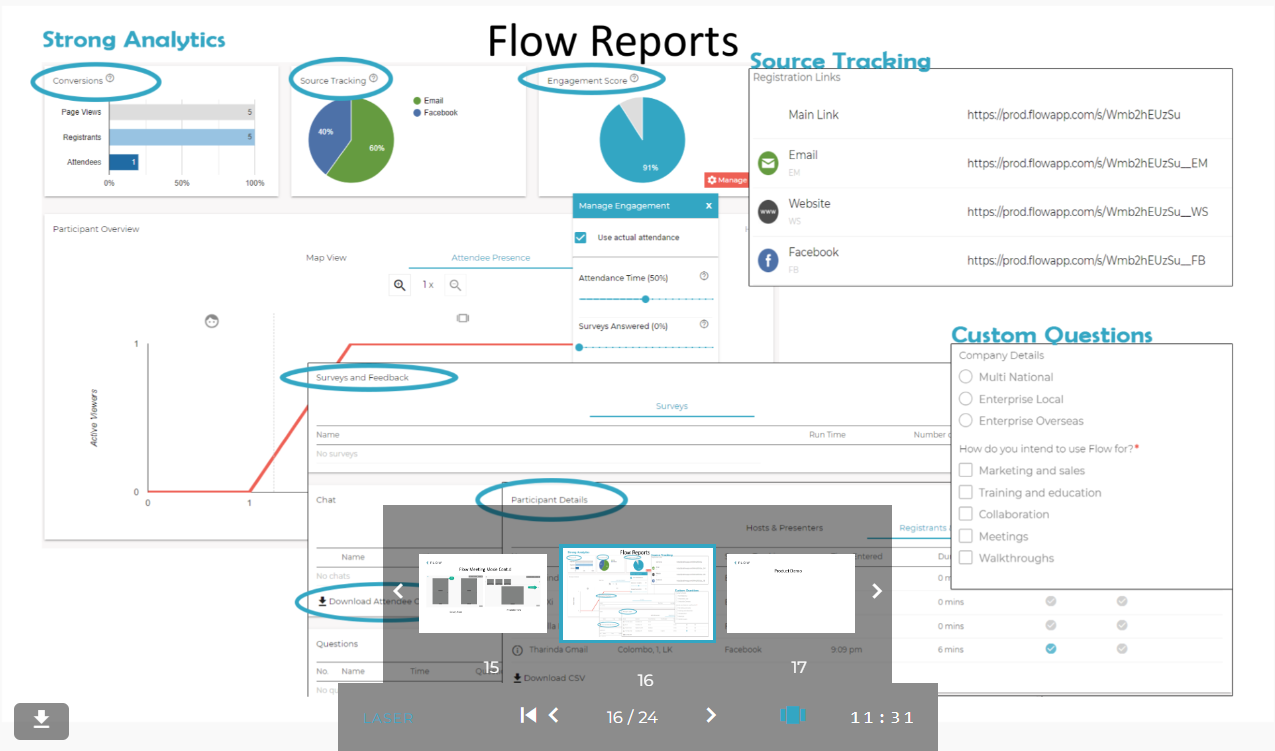Open help icon for Surveys Answered
Screen dimensions: 1275x751
704,324
